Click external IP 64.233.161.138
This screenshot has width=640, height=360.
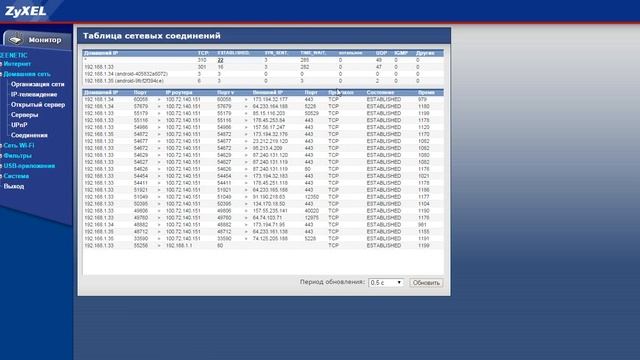[x=270, y=231]
